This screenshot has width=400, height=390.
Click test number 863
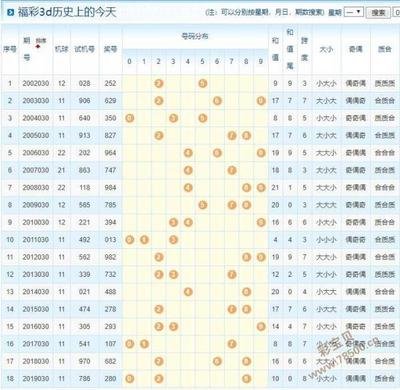coord(84,170)
